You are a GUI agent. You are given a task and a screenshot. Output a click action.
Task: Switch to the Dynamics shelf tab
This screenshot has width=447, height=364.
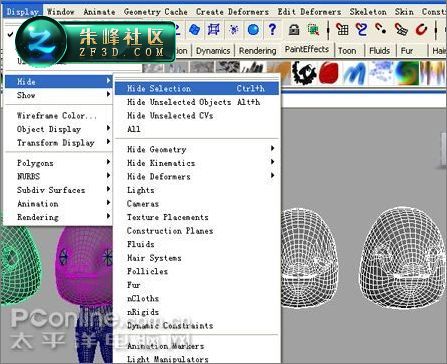(x=213, y=51)
